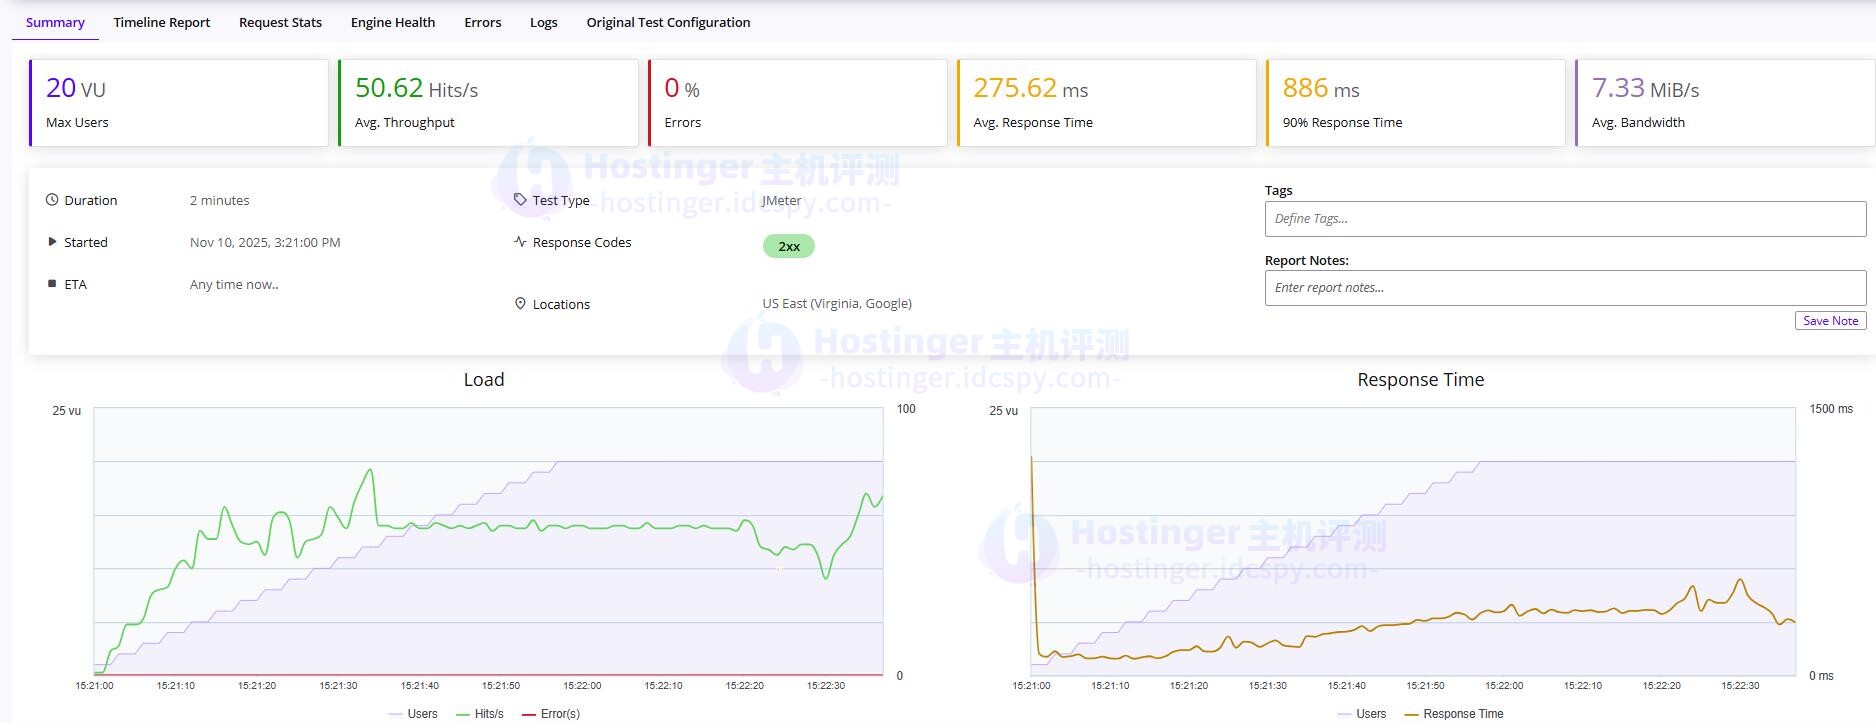This screenshot has height=723, width=1876.
Task: Select the Avg. Response Time metric card
Action: (x=1106, y=103)
